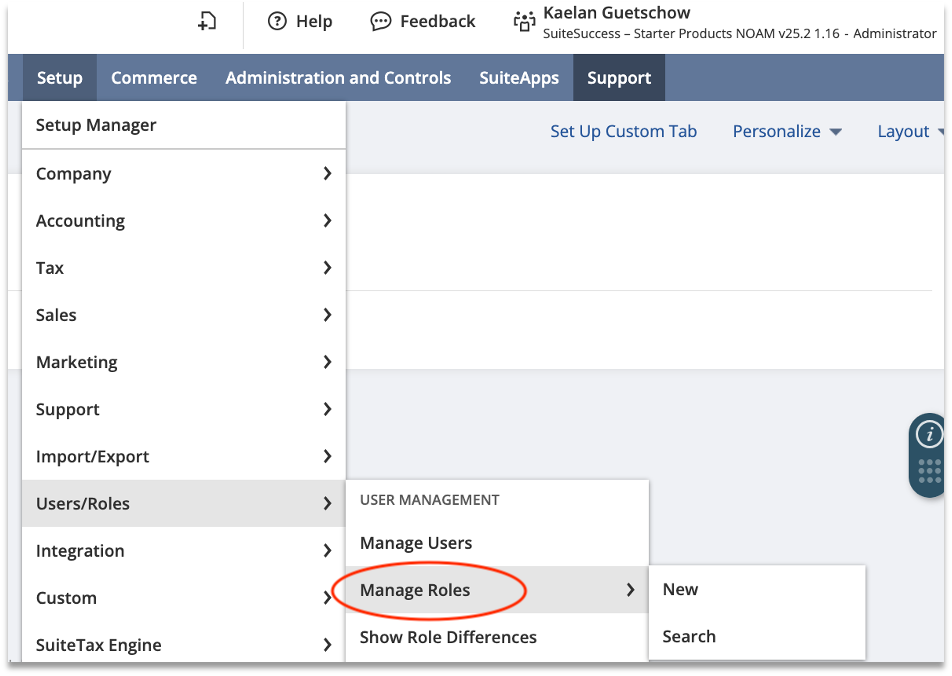Image resolution: width=952 pixels, height=676 pixels.
Task: Expand chevron next to Users/Roles
Action: tap(327, 504)
